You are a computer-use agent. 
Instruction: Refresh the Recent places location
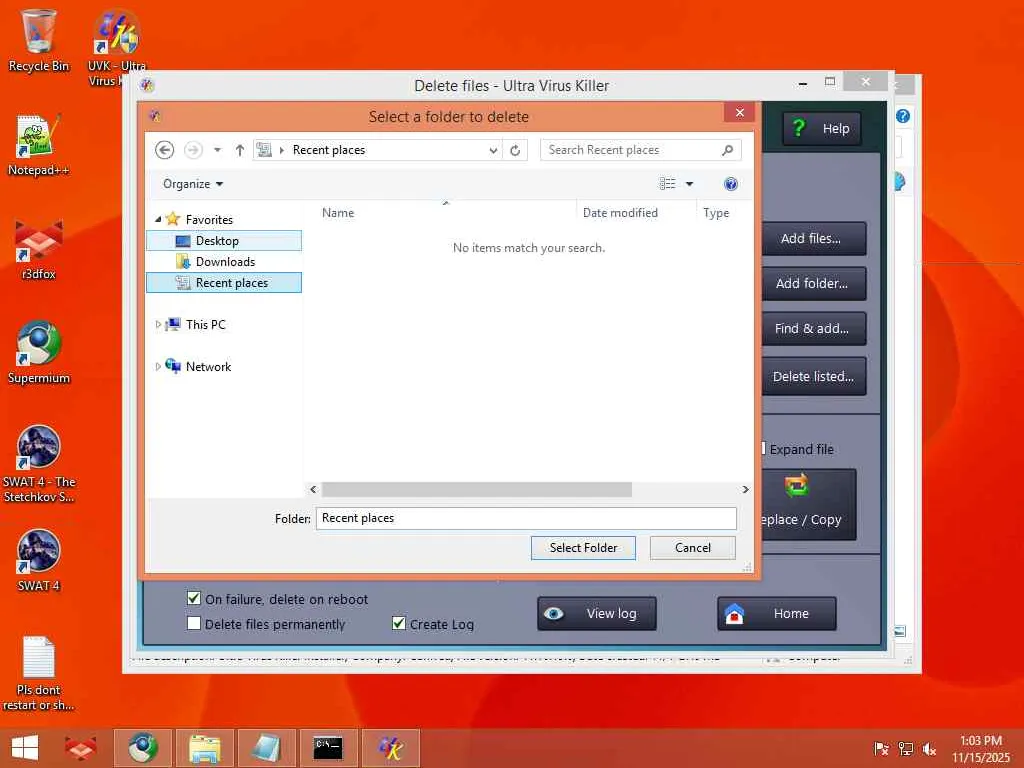coord(515,150)
